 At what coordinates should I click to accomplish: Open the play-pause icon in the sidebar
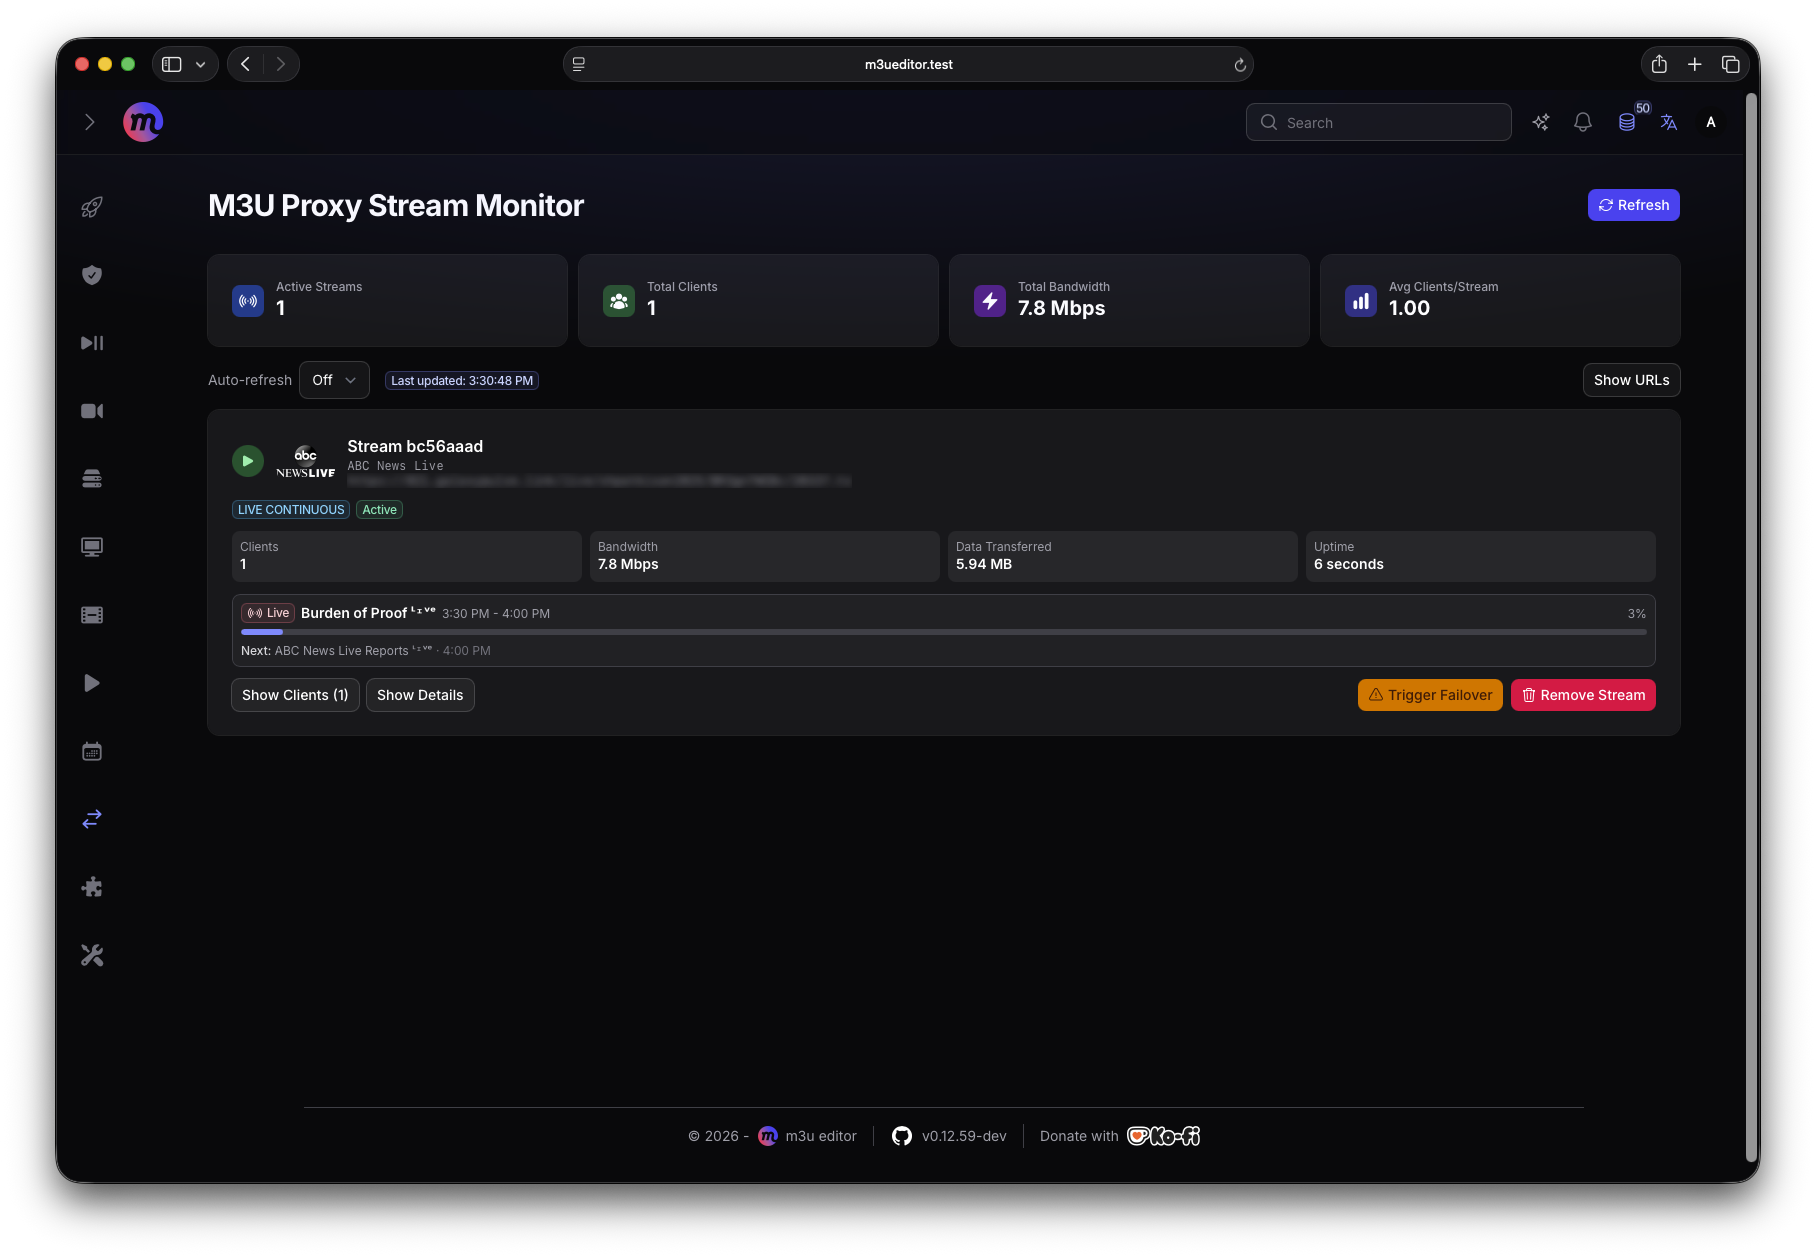[x=92, y=343]
